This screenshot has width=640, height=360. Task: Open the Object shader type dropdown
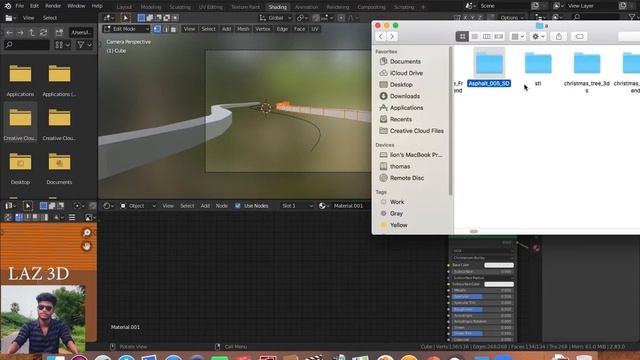(138, 206)
